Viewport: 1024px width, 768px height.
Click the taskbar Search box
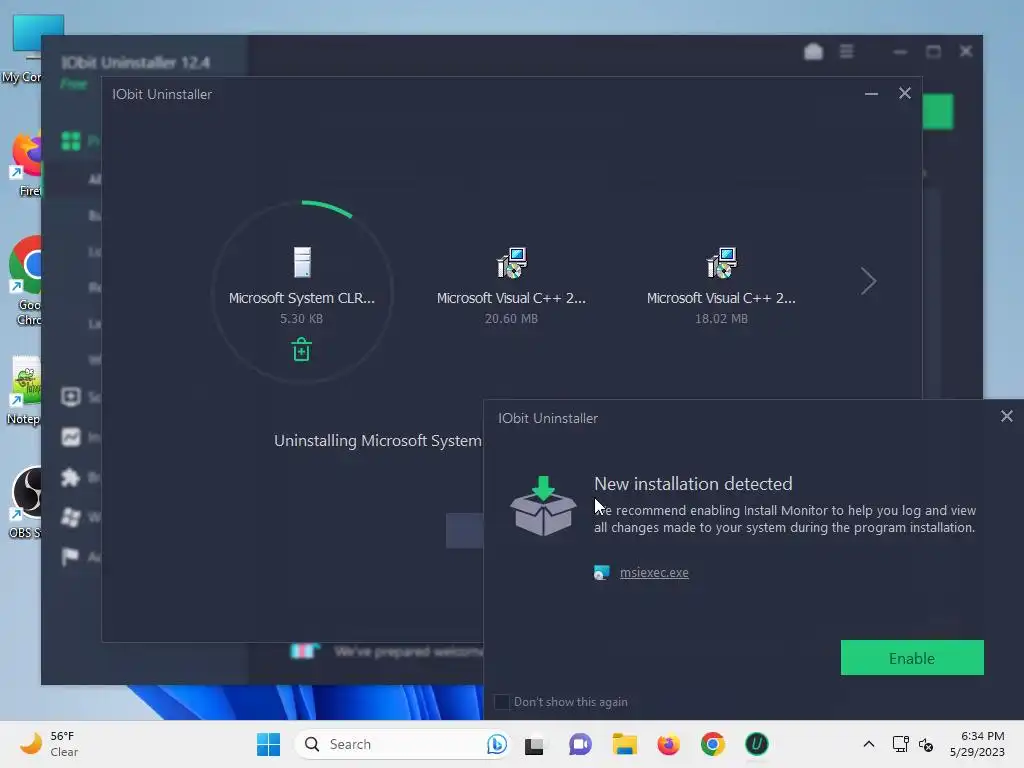[x=401, y=744]
